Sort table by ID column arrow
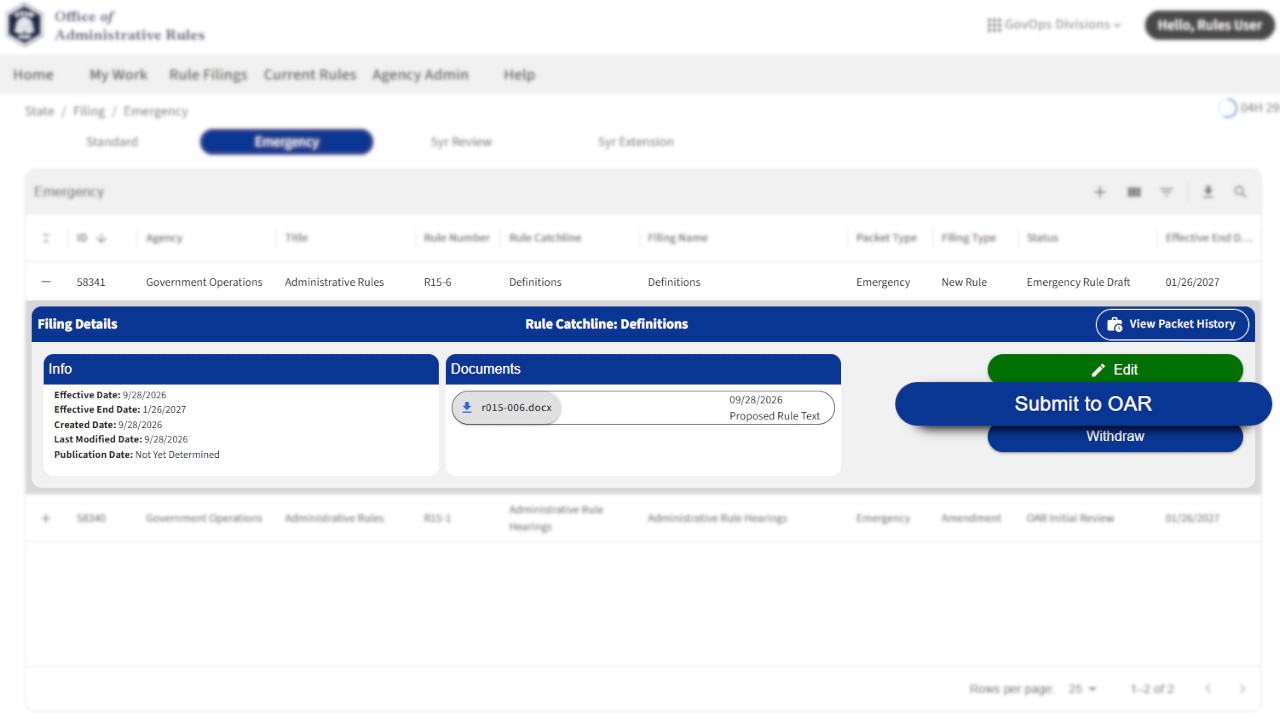This screenshot has width=1280, height=720. pyautogui.click(x=101, y=238)
